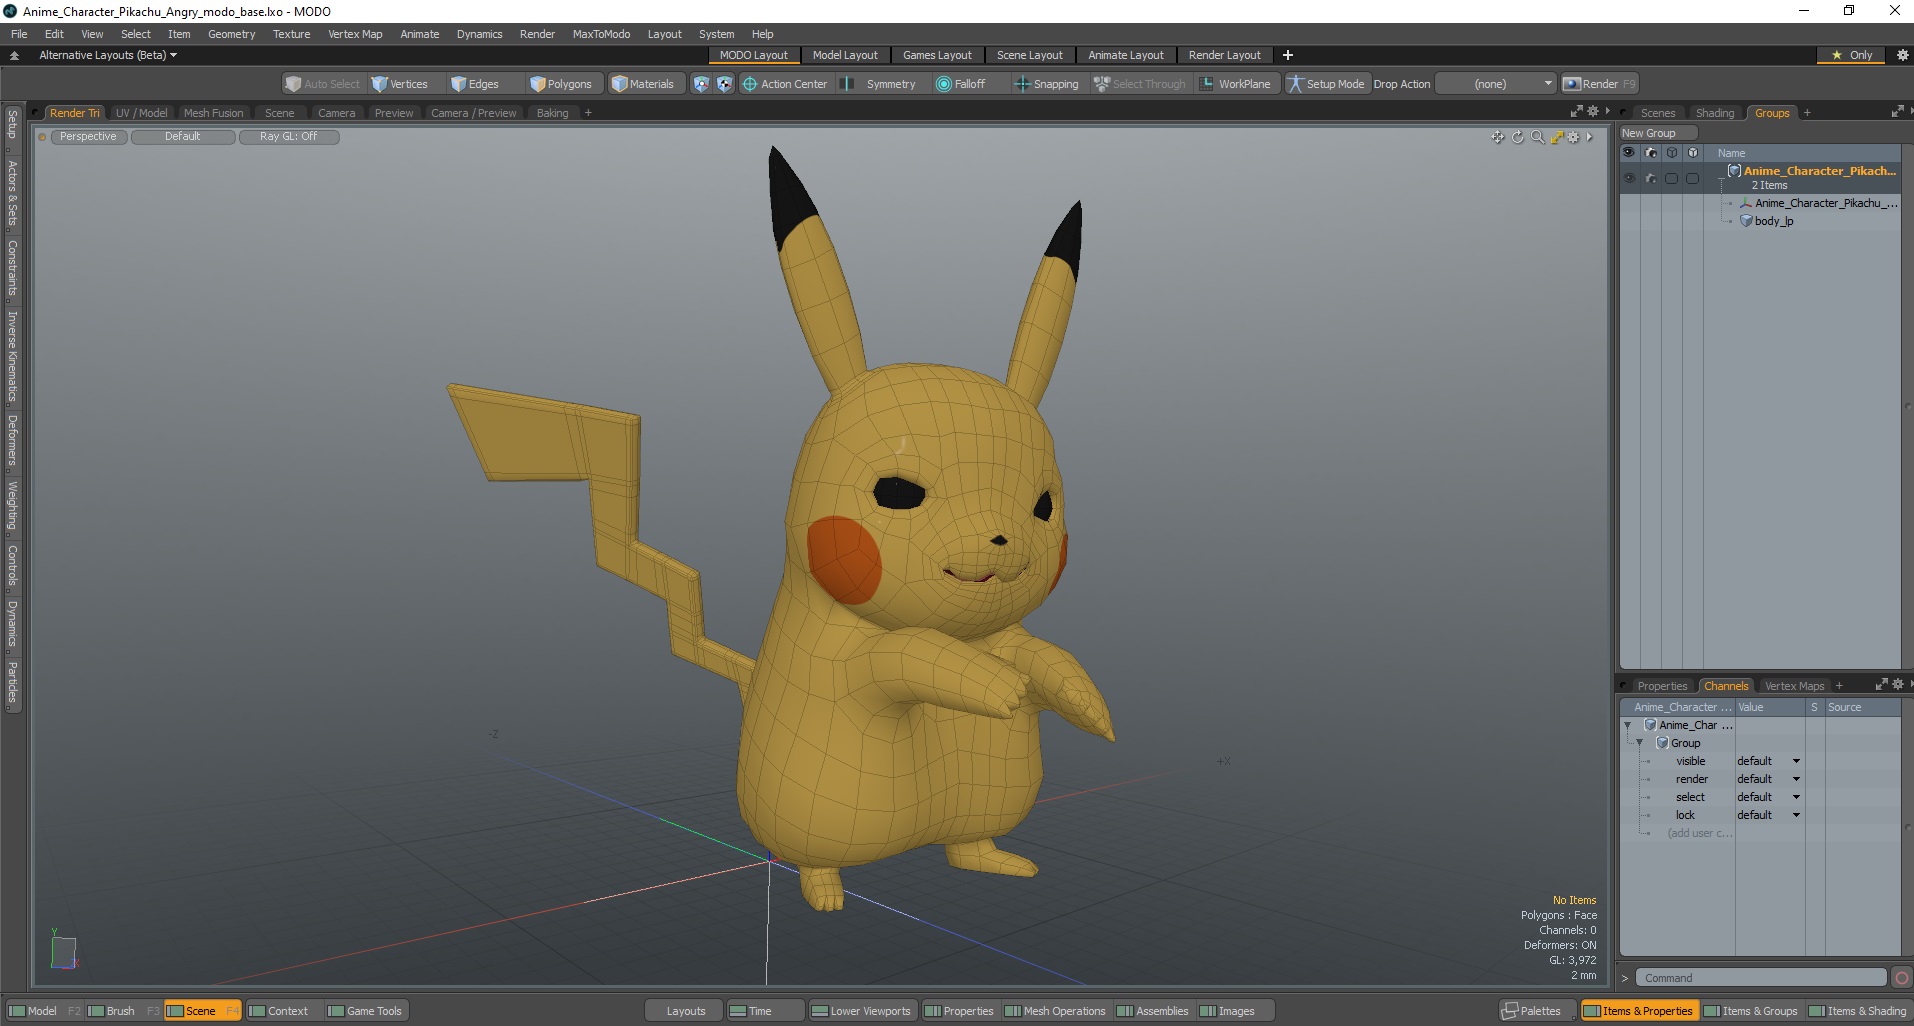Open Channels panel settings gear

click(x=1897, y=684)
